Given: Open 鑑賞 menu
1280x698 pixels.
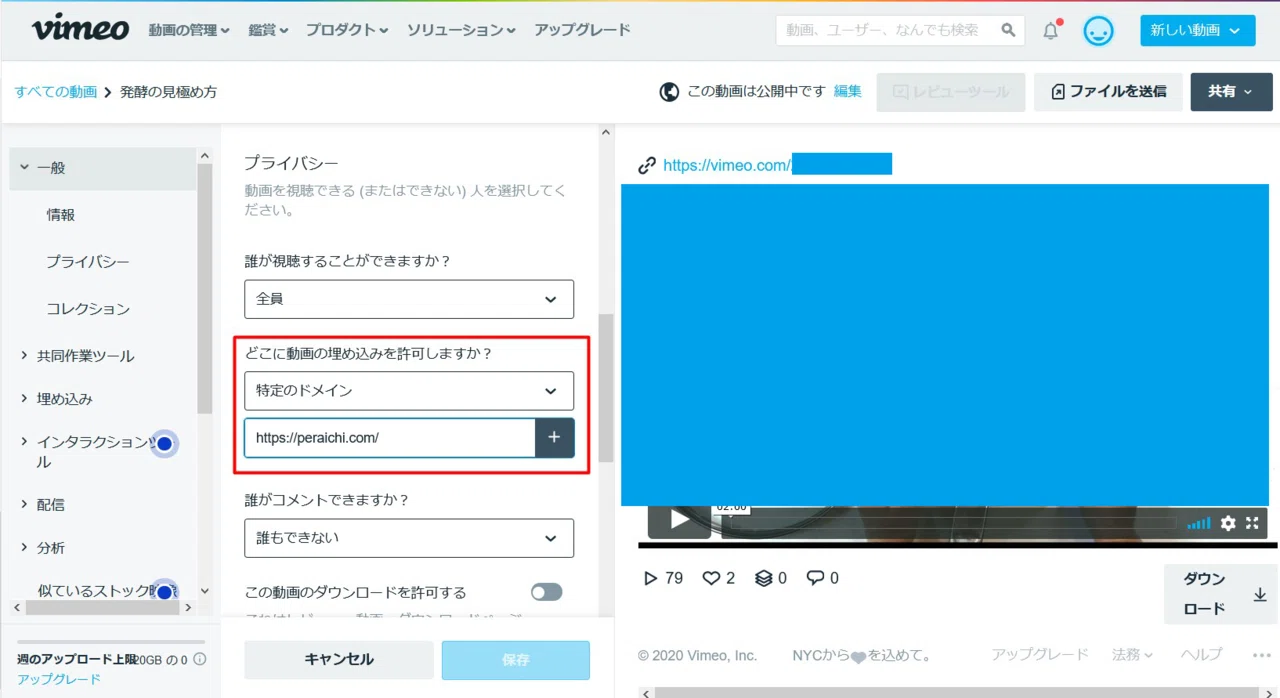Looking at the screenshot, I should (x=268, y=30).
